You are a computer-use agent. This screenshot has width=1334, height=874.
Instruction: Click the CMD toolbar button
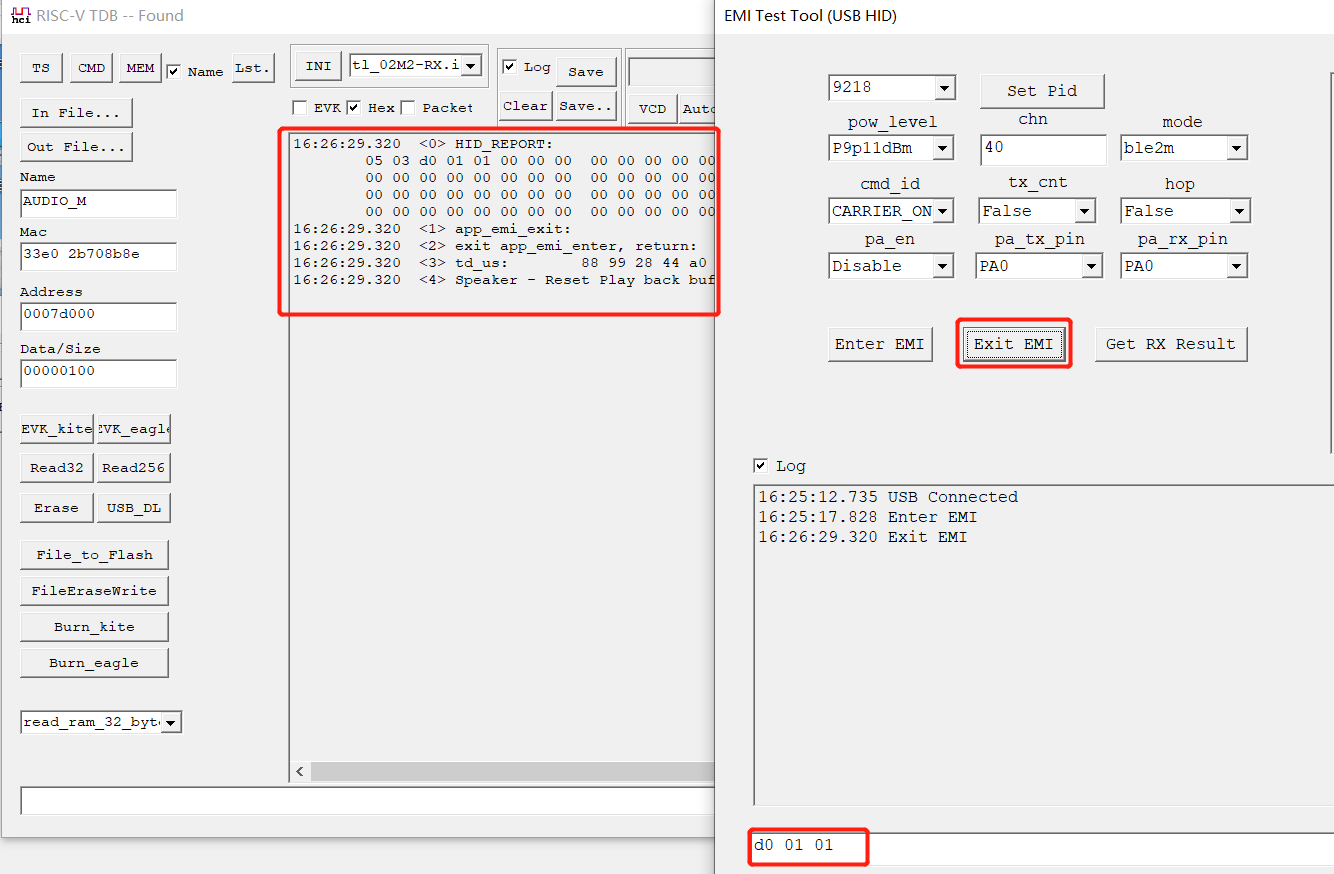tap(91, 68)
